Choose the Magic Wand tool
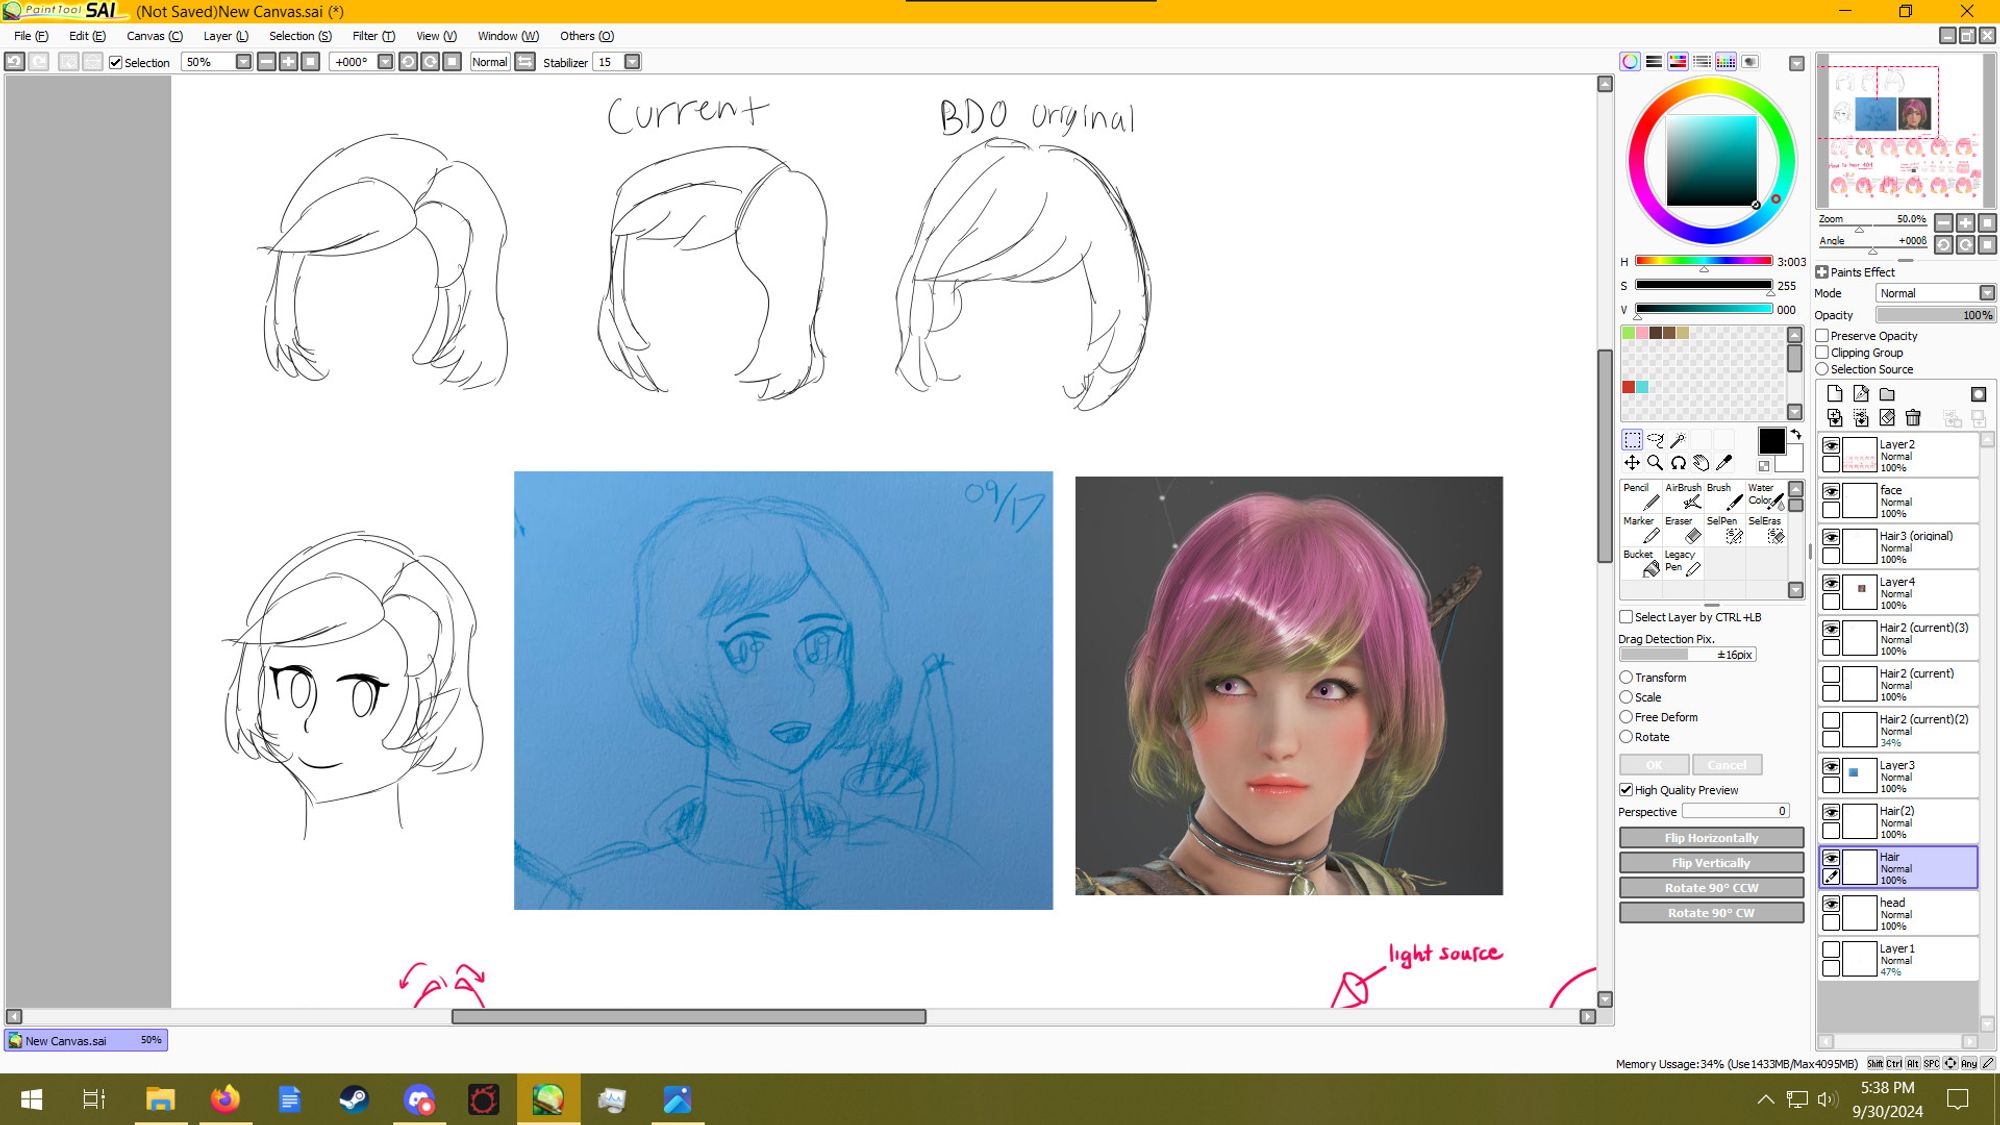Image resolution: width=2000 pixels, height=1125 pixels. point(1678,440)
